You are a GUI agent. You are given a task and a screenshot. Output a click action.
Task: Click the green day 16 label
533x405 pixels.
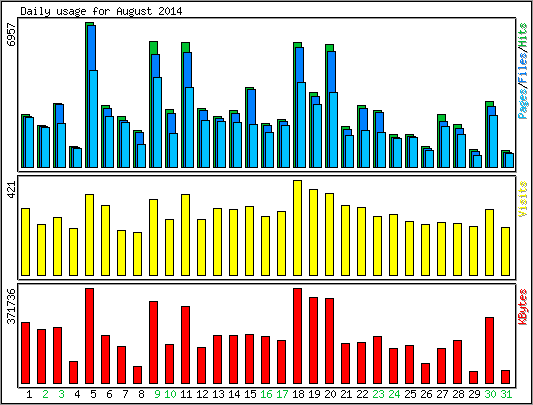(x=266, y=394)
